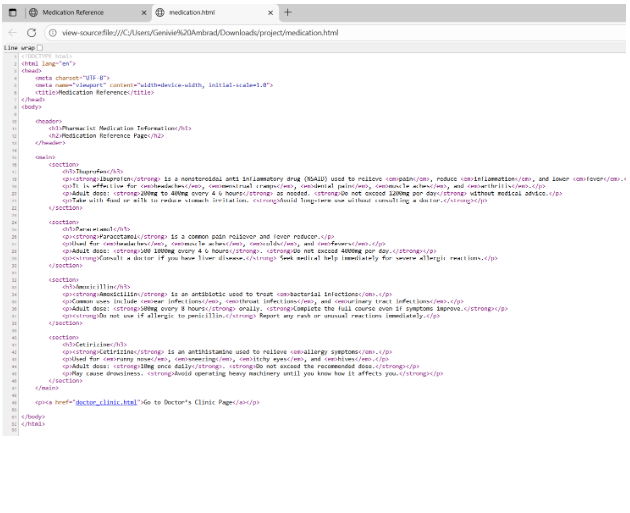Click 'Go to Doctor's Clinic Page' text
Screen dimensions: 630x513
(x=188, y=402)
